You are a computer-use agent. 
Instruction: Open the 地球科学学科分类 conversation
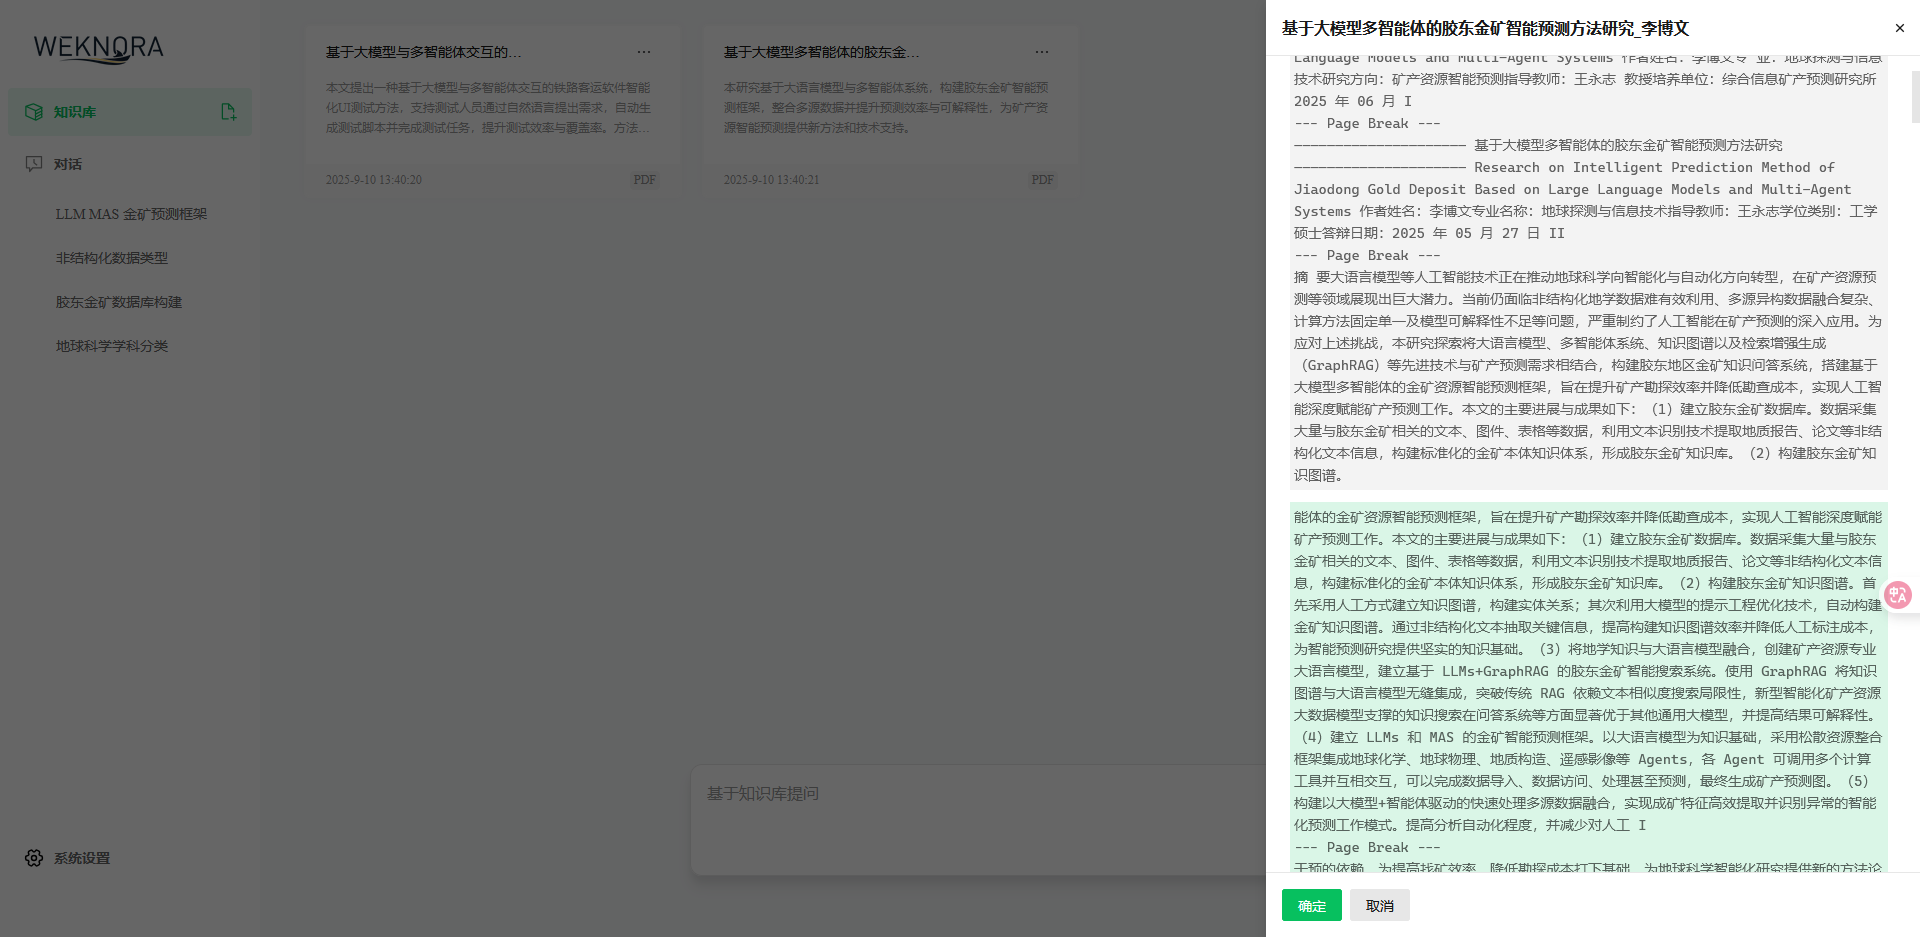click(112, 346)
